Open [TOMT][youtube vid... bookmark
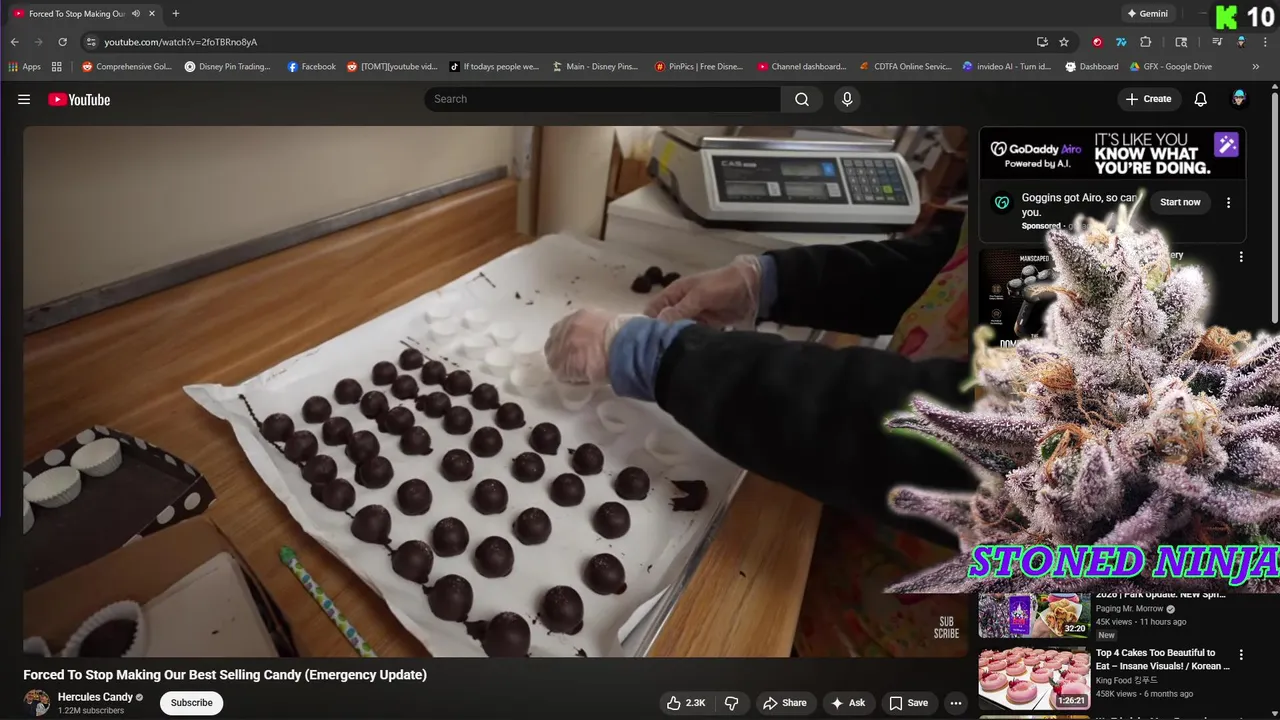Viewport: 1280px width, 720px height. pyautogui.click(x=392, y=67)
